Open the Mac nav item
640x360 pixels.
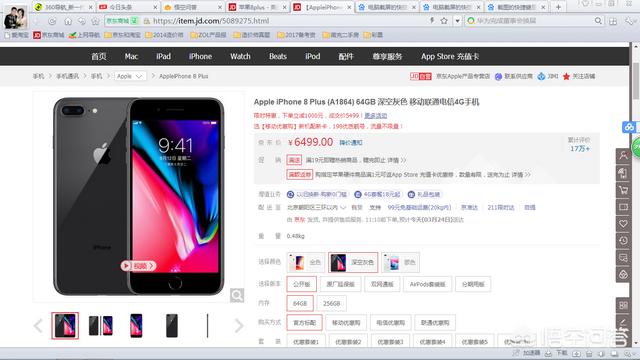131,56
